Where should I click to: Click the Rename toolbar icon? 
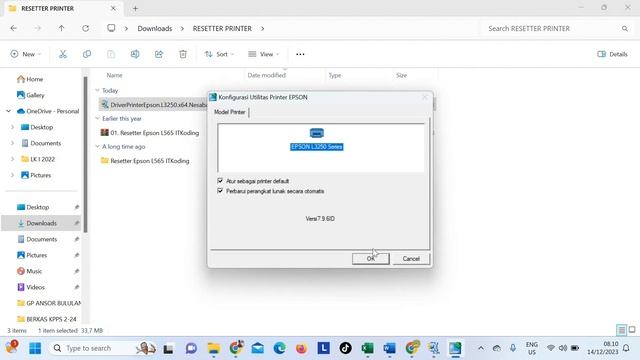tap(135, 54)
